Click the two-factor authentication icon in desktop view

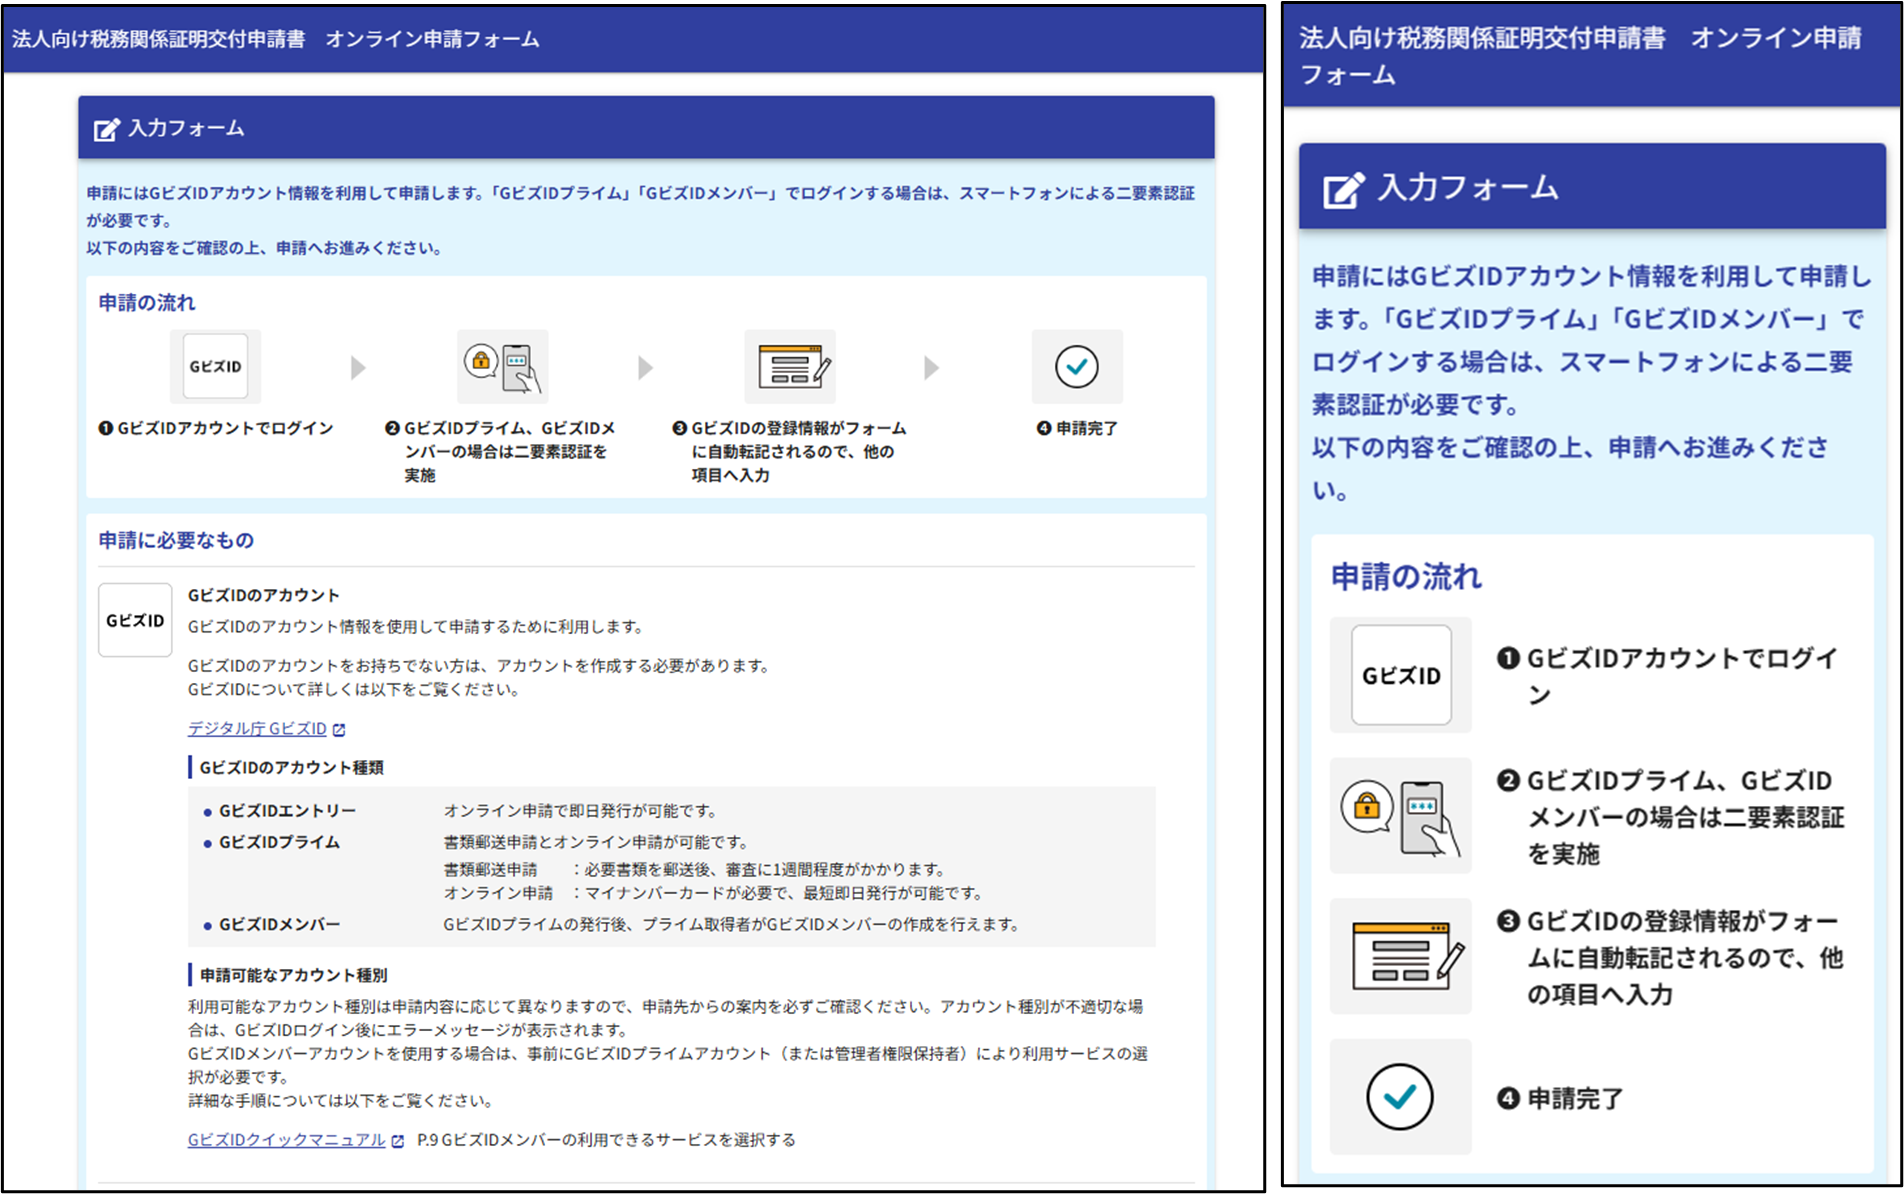click(x=502, y=366)
